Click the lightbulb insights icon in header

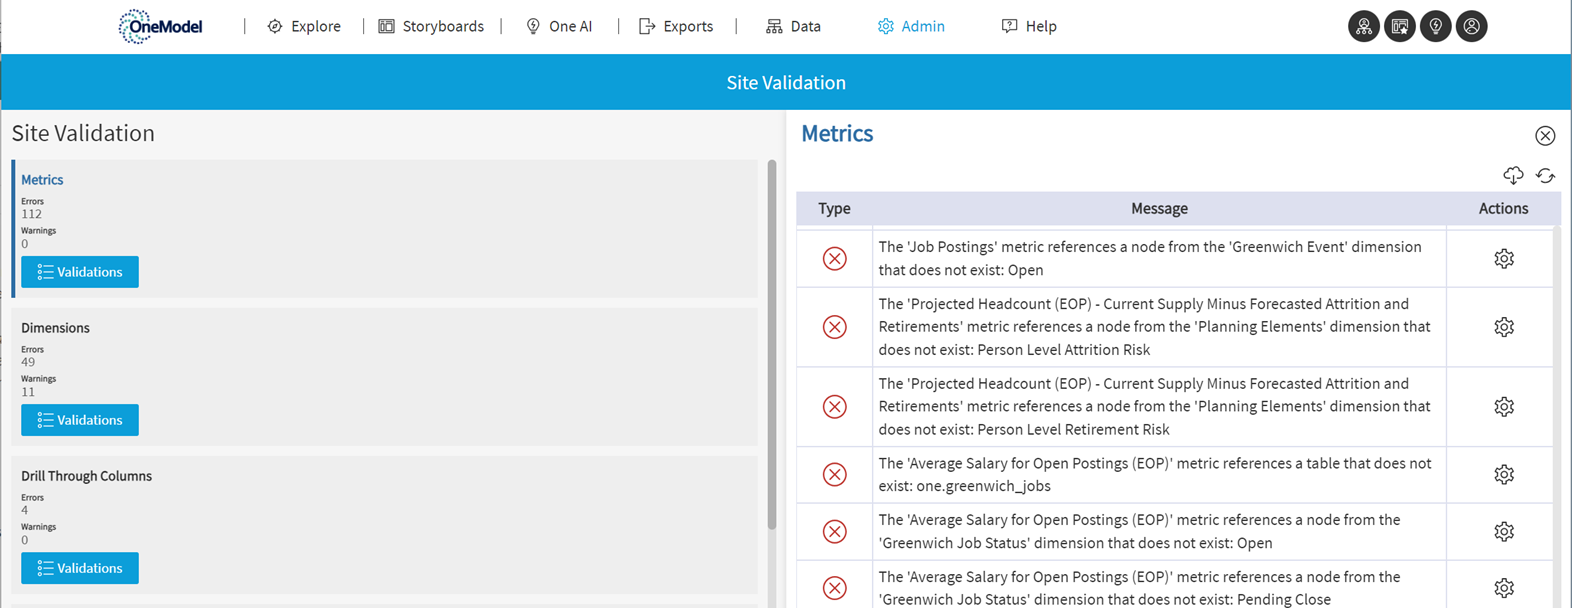click(1435, 27)
